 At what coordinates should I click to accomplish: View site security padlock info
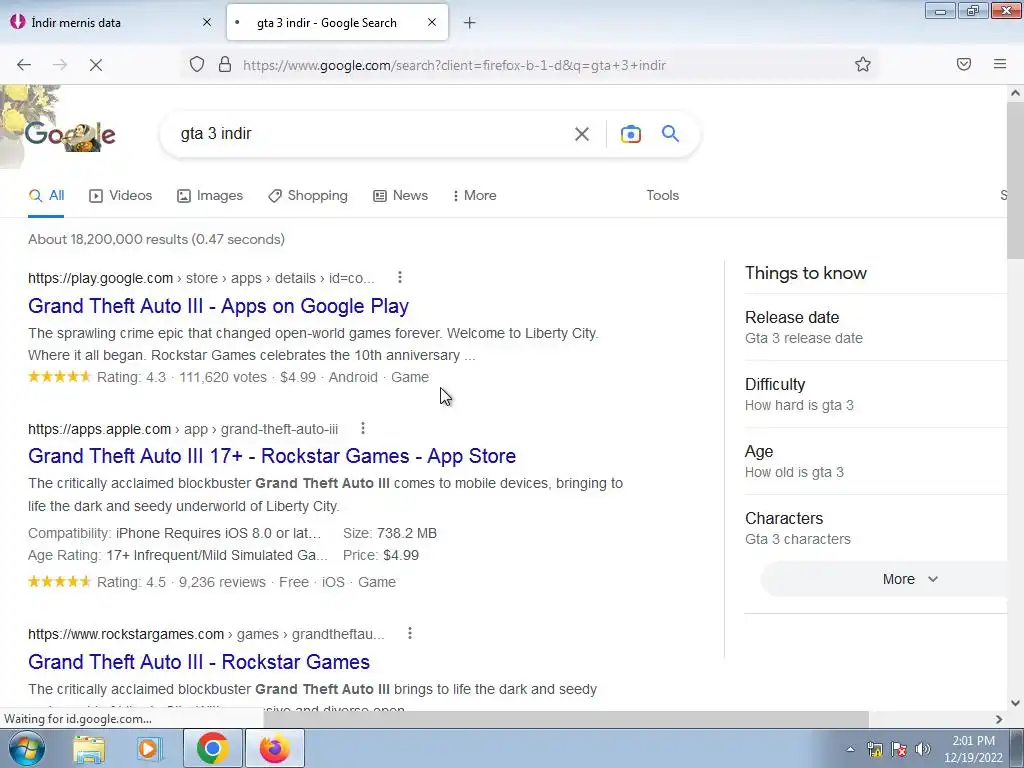(x=225, y=65)
